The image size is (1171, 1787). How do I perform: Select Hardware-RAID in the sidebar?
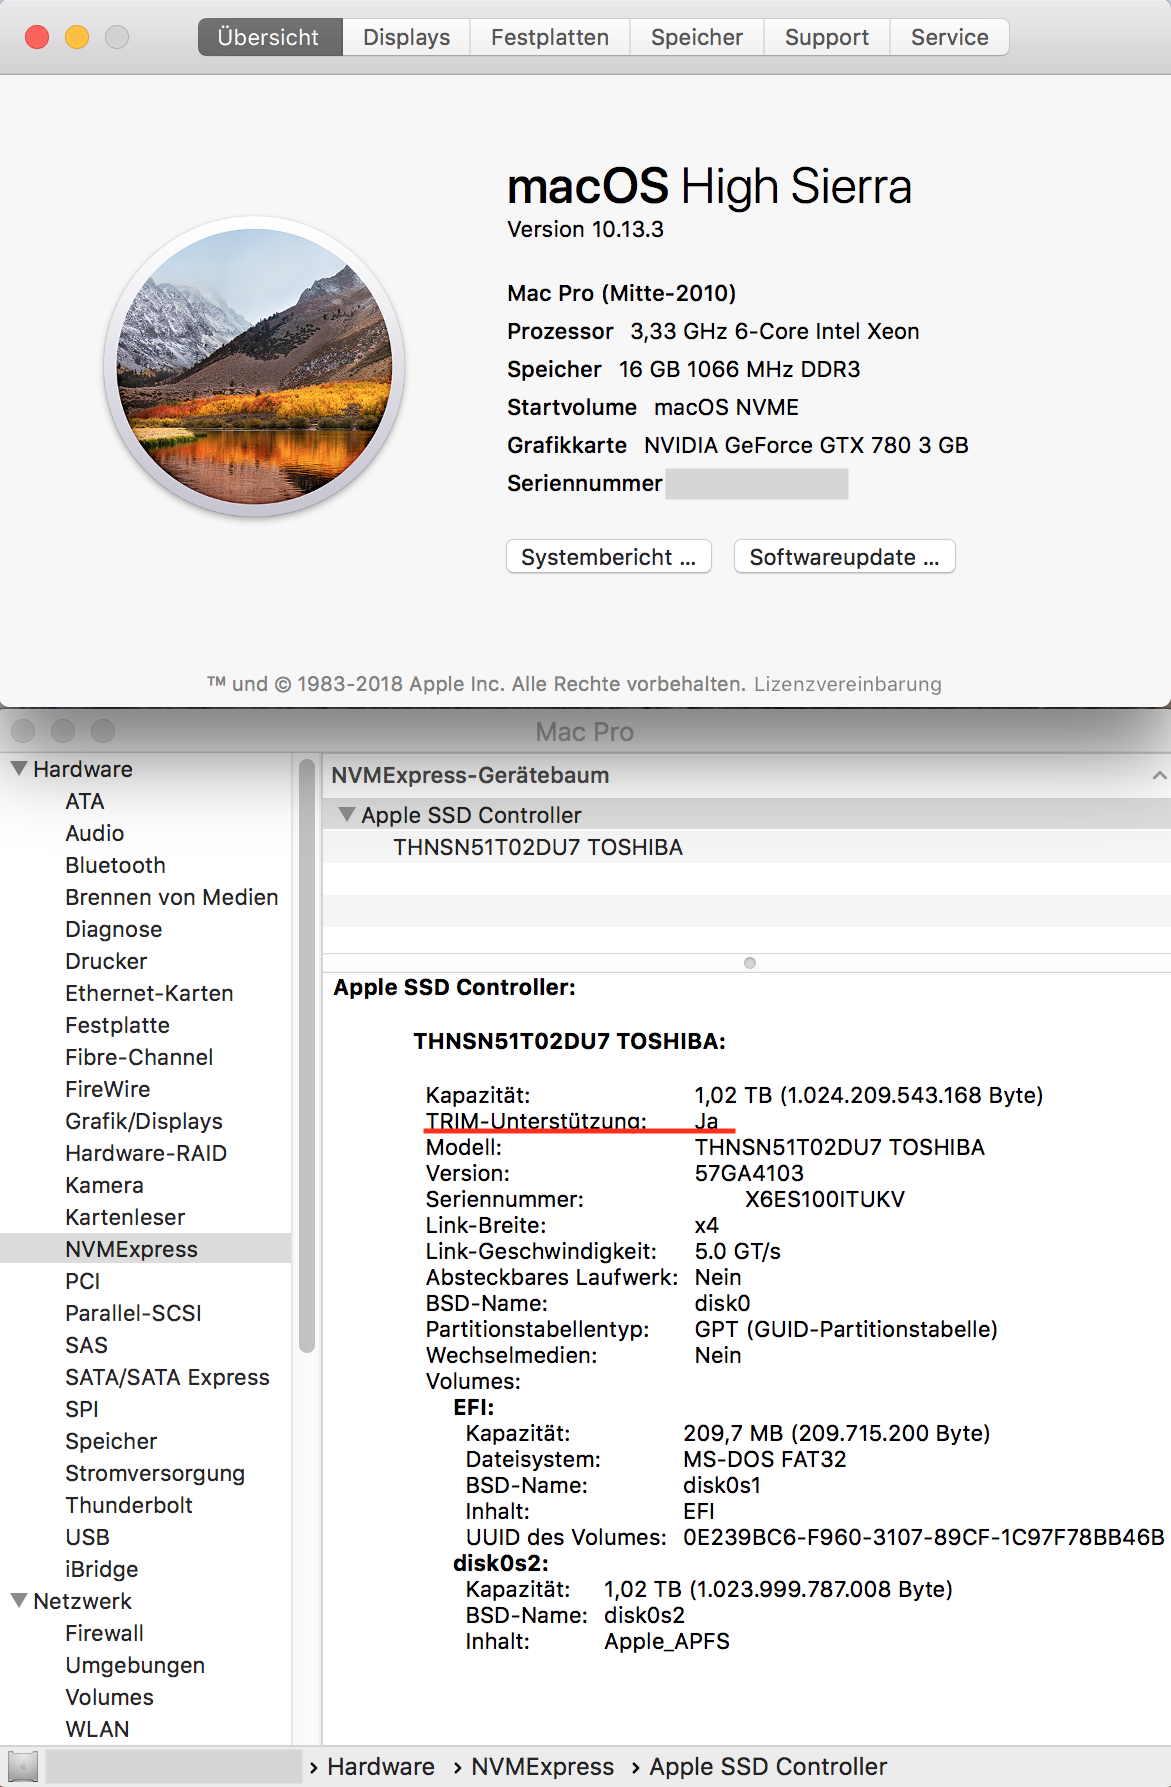(146, 1153)
